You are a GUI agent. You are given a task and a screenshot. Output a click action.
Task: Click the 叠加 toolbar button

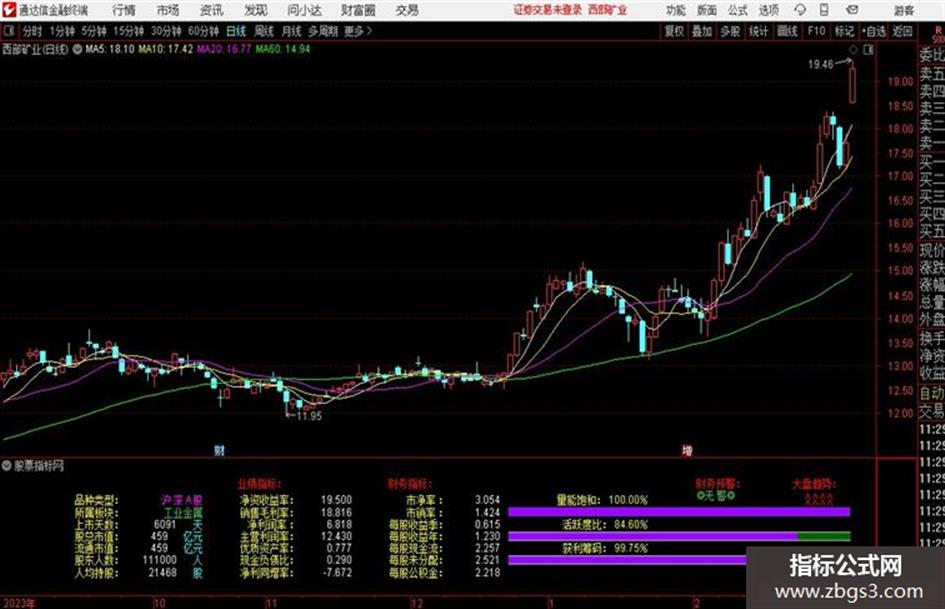702,31
